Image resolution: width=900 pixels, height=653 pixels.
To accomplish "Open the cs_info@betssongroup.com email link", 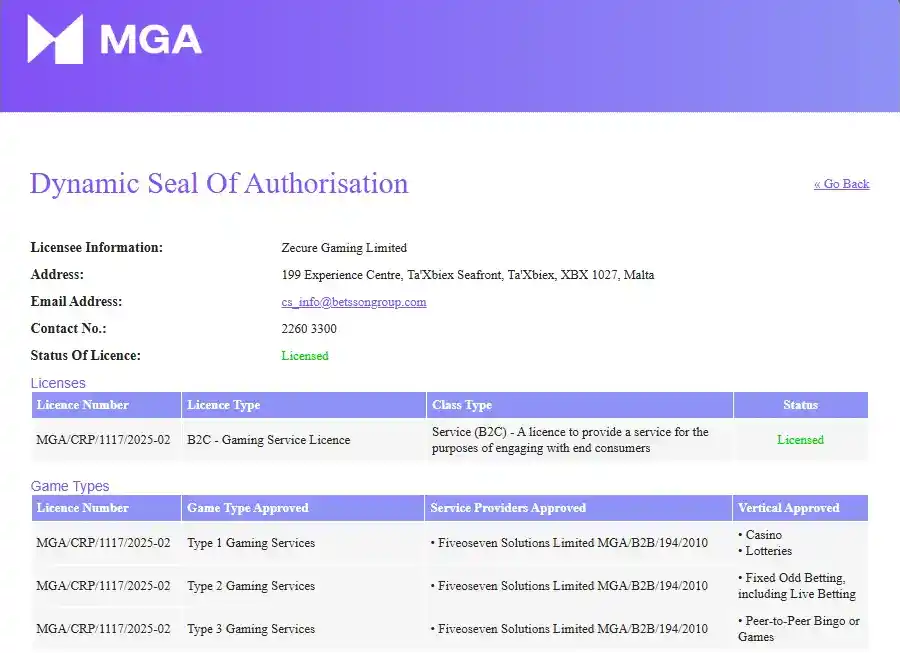I will [x=354, y=302].
